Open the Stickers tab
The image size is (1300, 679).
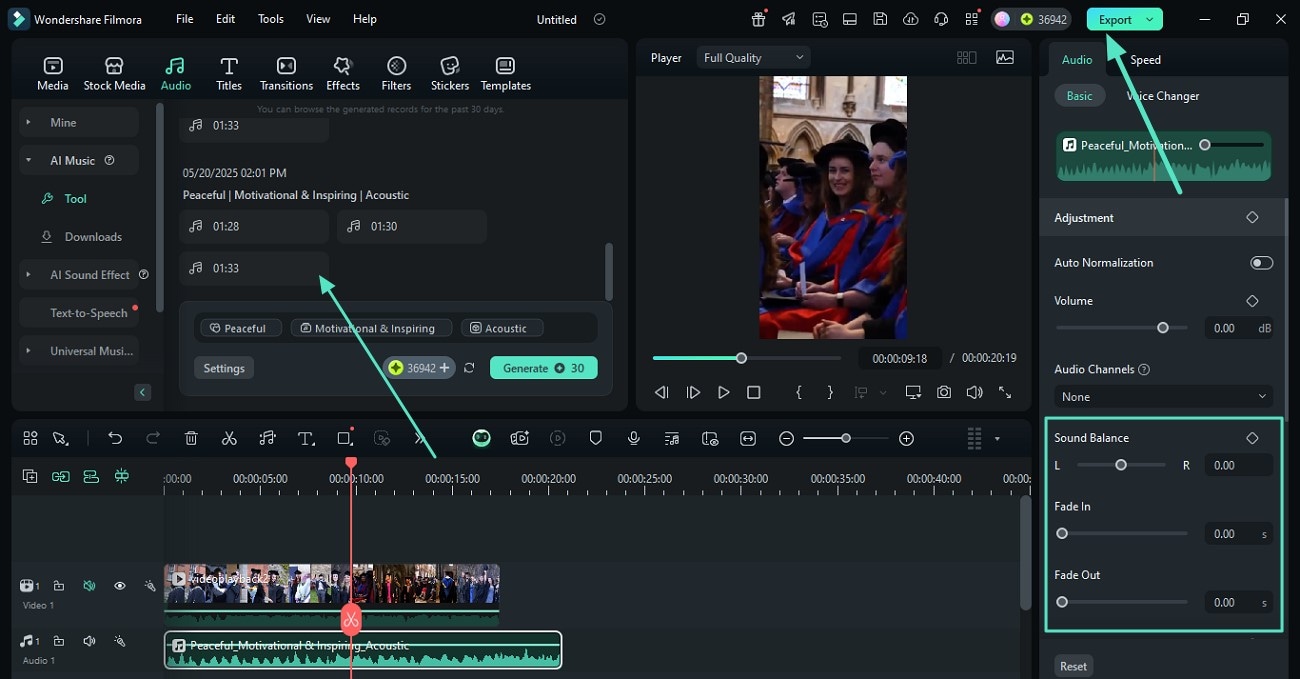click(450, 74)
